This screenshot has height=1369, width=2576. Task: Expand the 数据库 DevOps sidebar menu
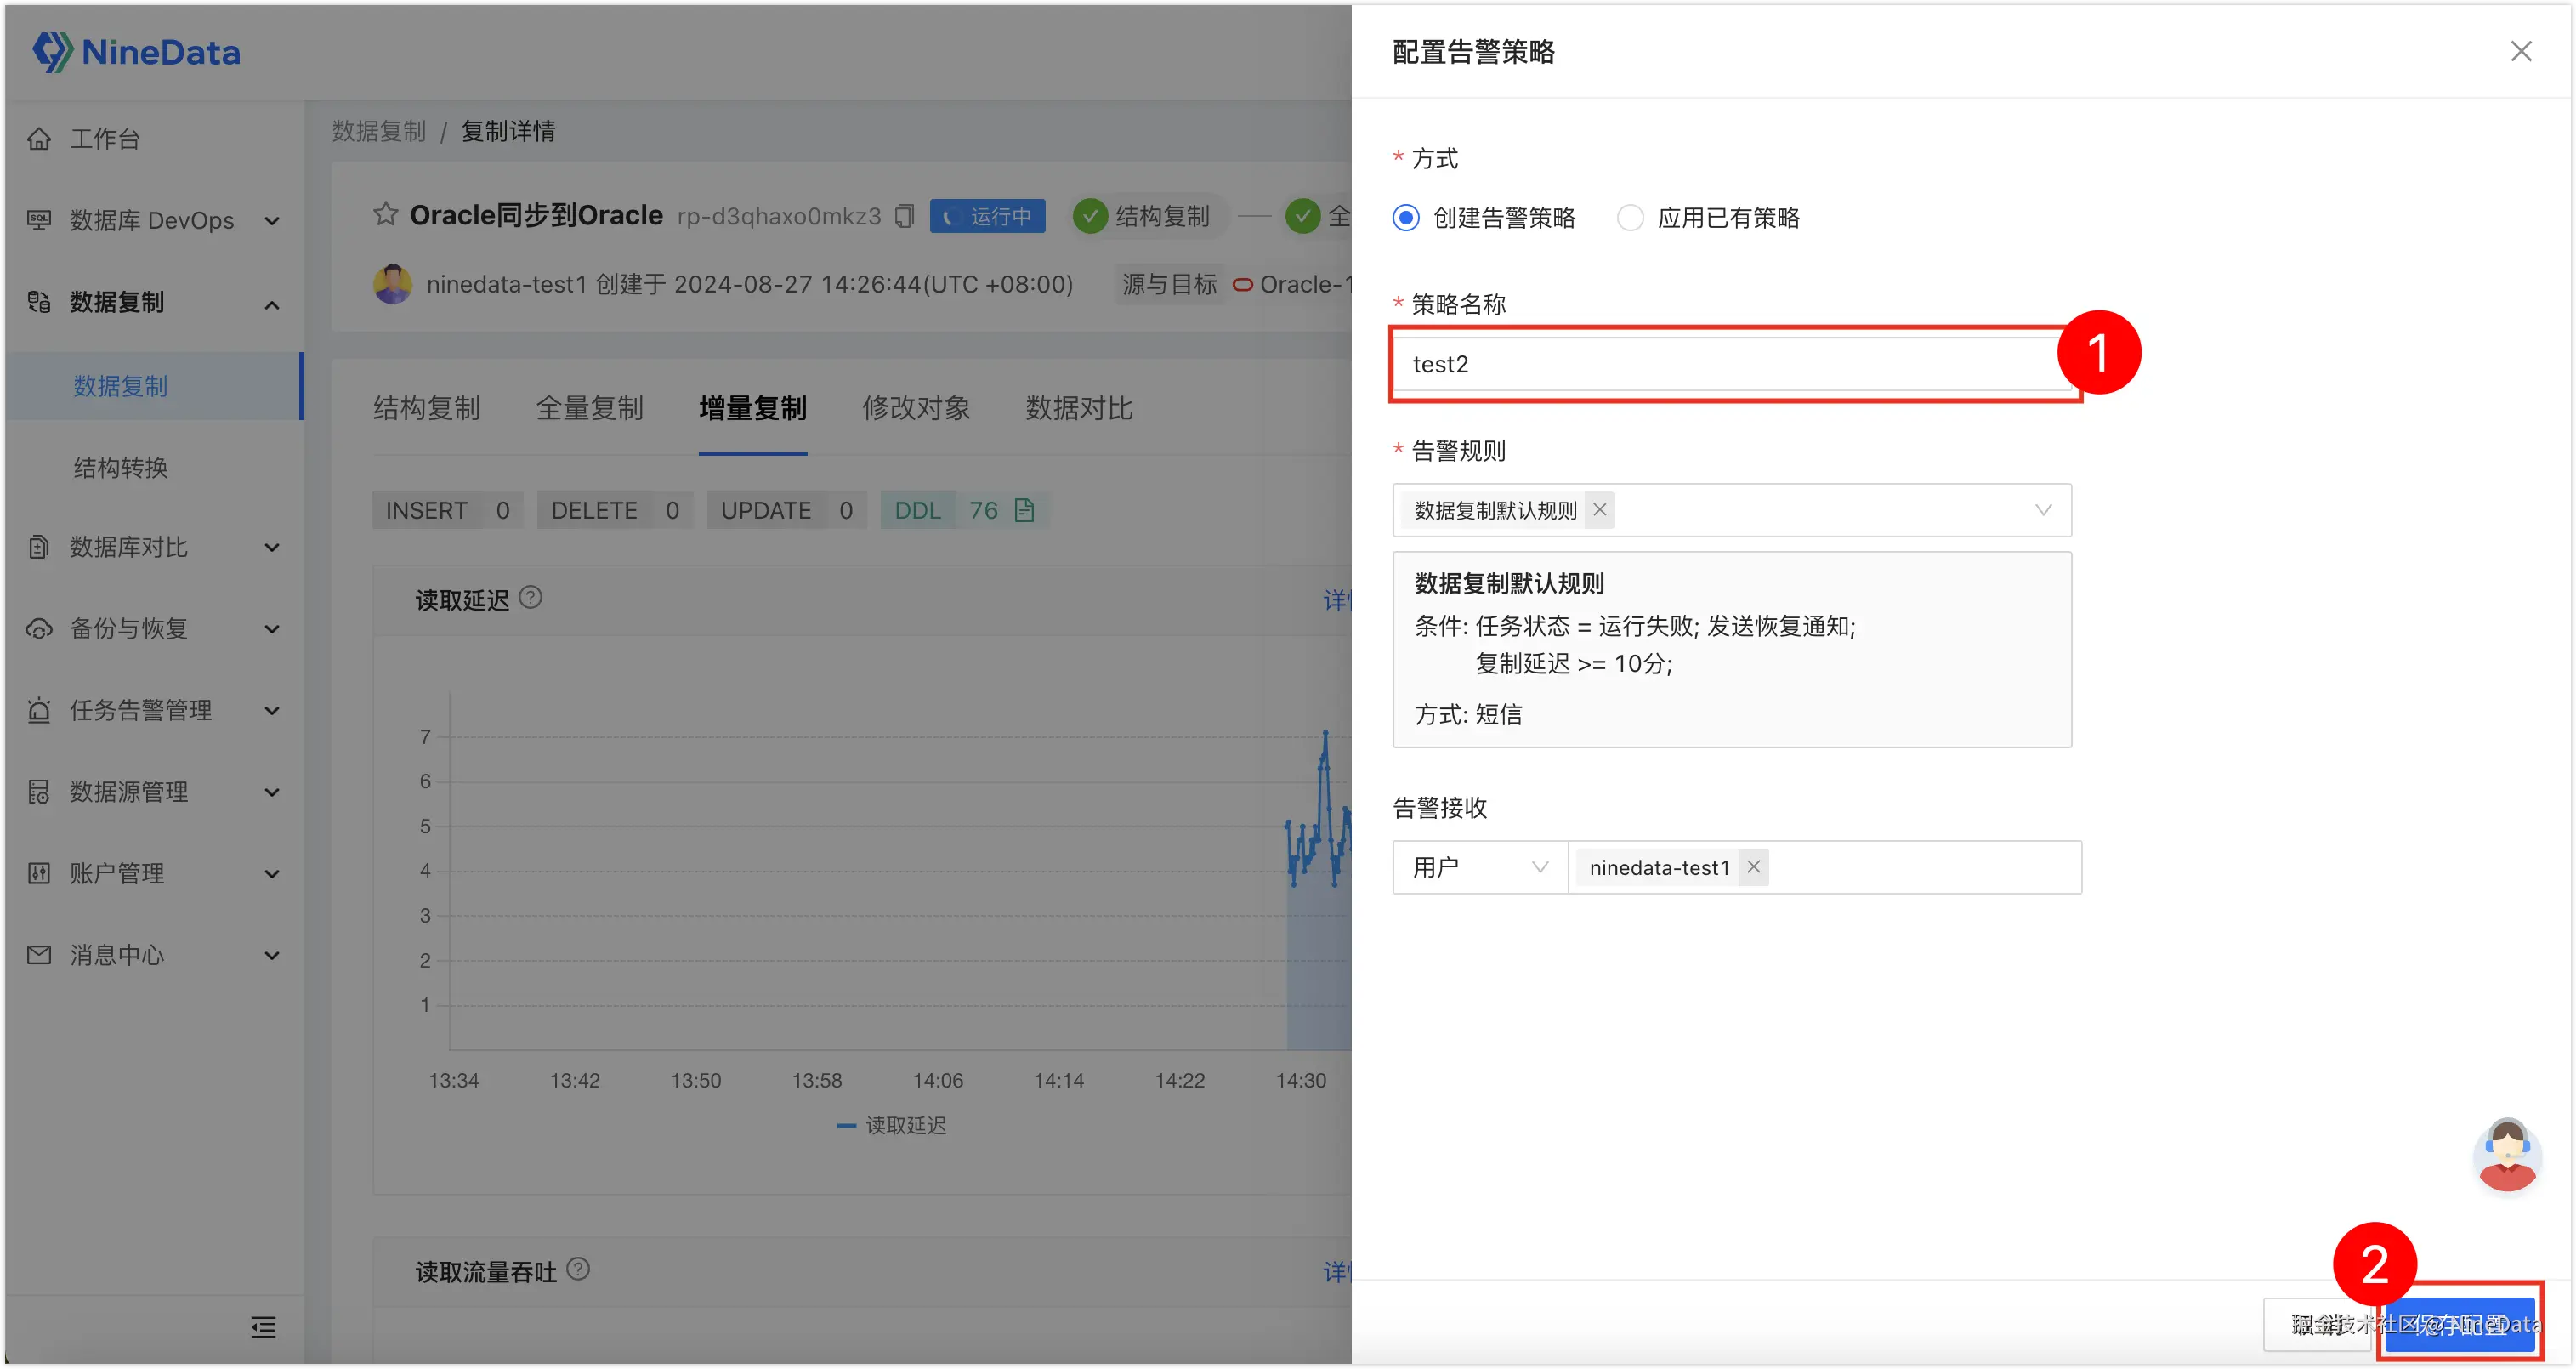tap(152, 220)
